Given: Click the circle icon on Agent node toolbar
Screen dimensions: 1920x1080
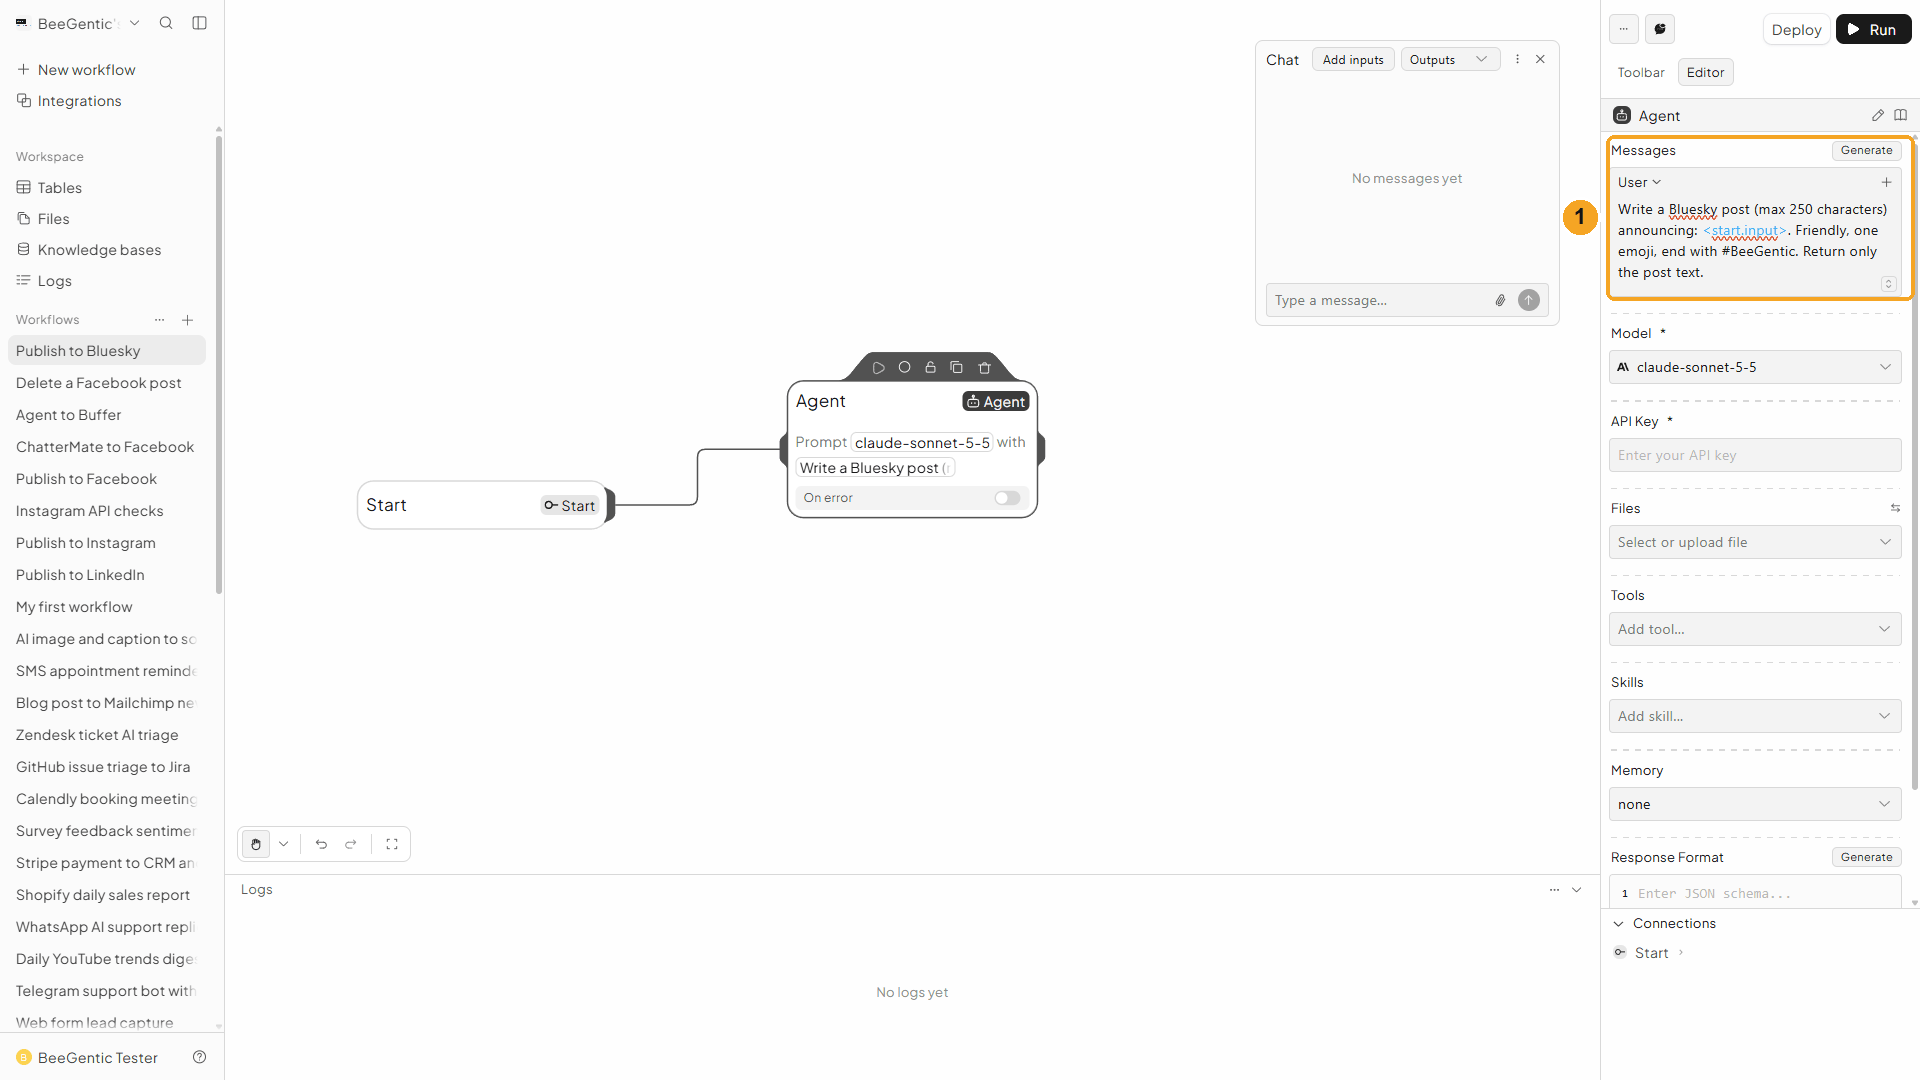Looking at the screenshot, I should click(x=904, y=367).
